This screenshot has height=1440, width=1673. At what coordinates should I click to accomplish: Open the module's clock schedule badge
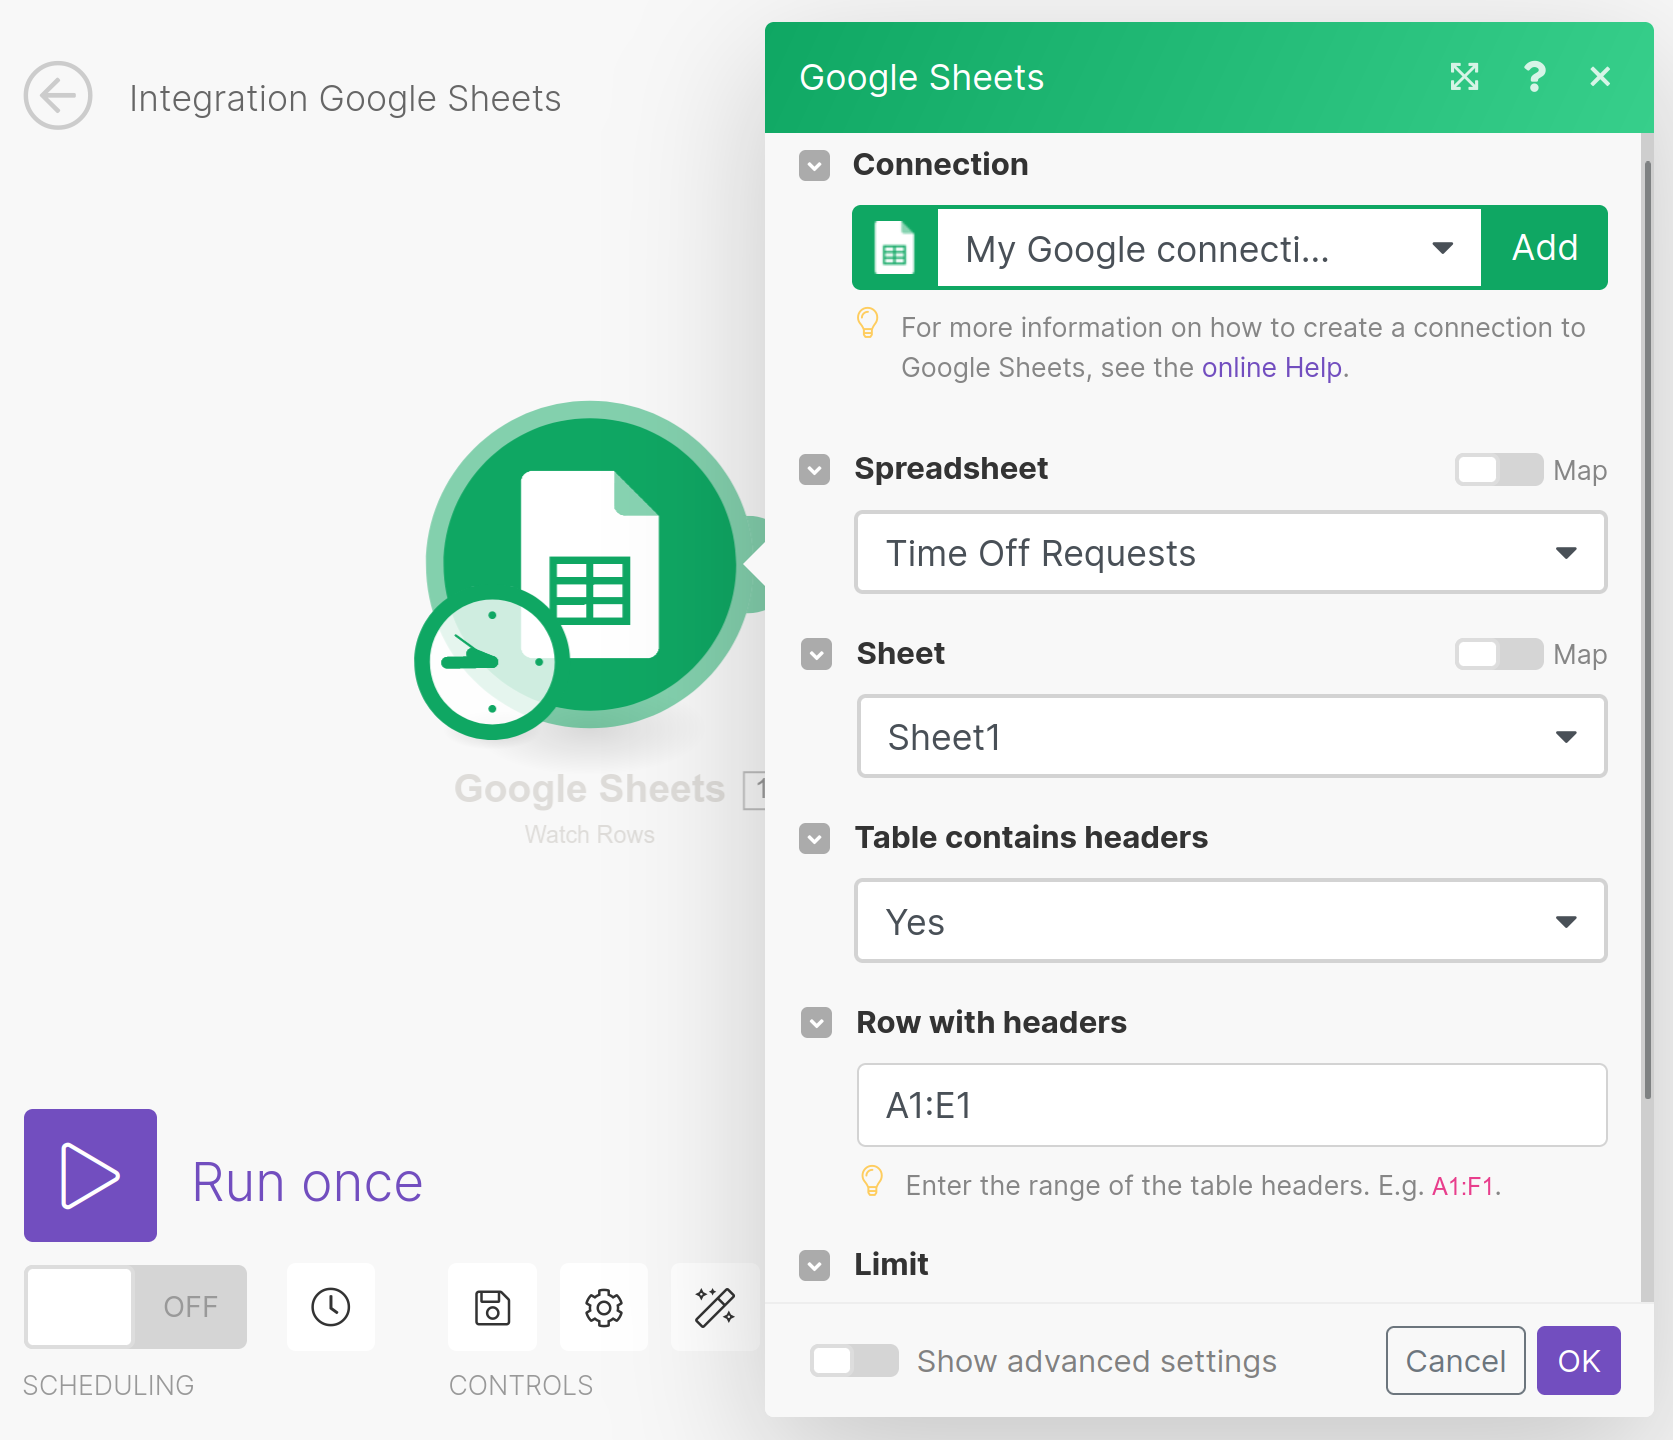click(491, 662)
